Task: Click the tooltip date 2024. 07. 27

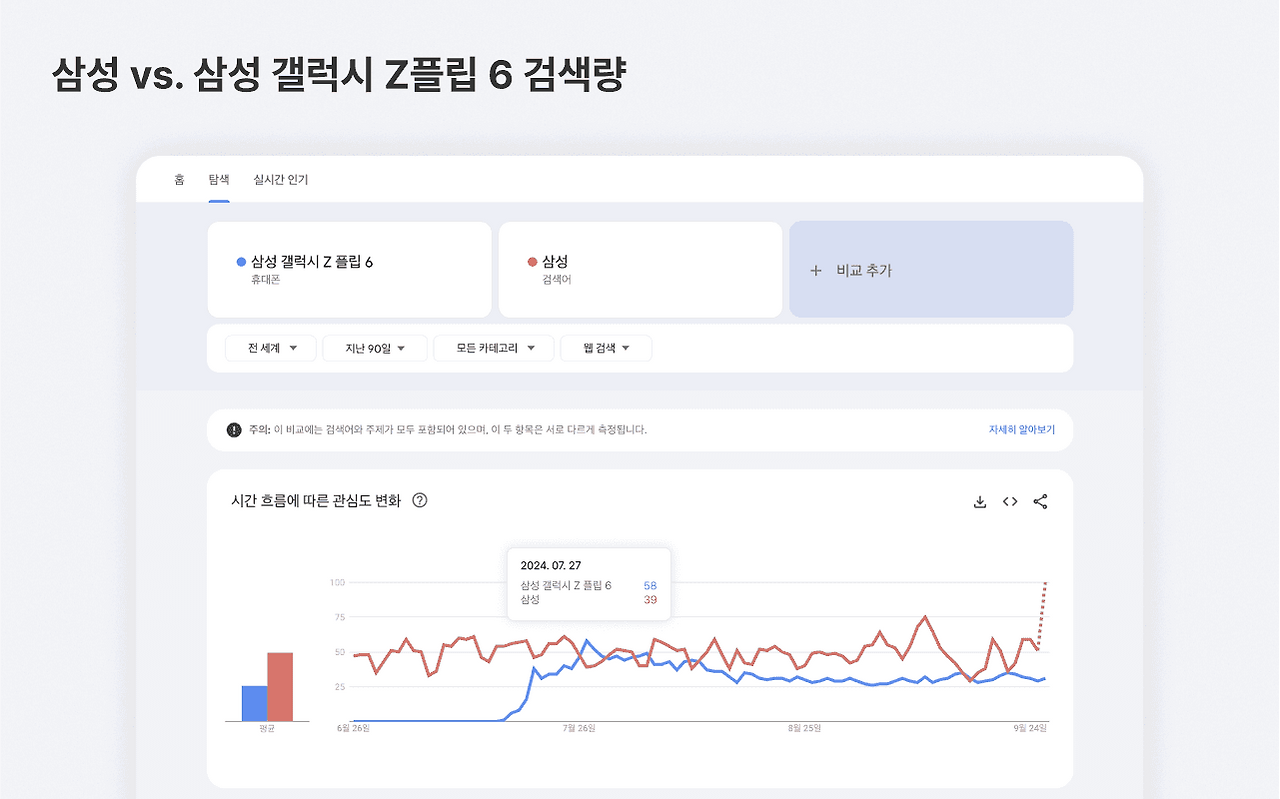Action: point(551,566)
